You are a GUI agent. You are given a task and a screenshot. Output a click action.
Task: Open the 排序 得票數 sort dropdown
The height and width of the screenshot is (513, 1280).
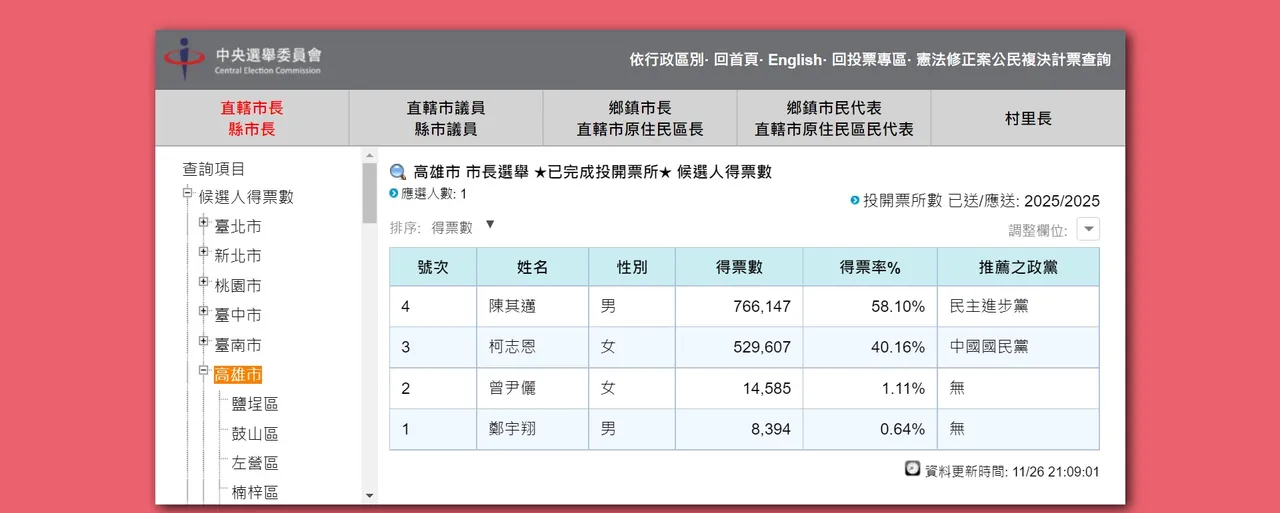coord(490,224)
